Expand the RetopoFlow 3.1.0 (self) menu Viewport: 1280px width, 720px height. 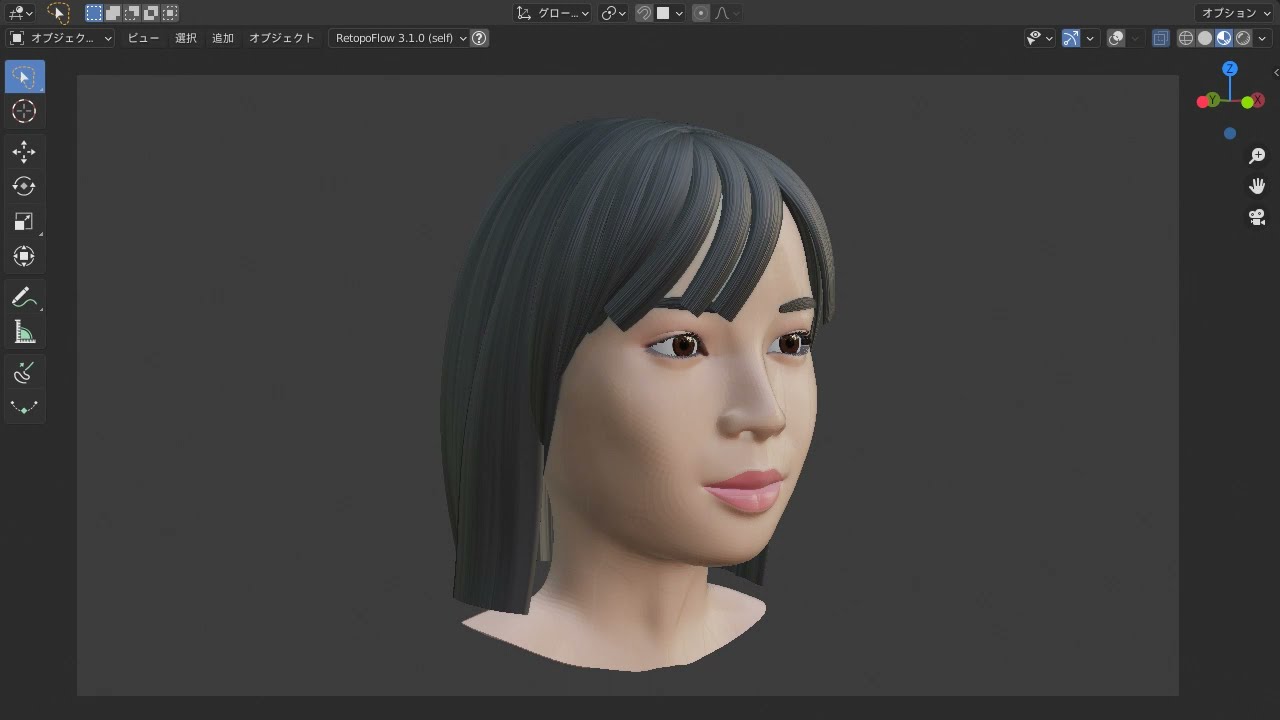400,38
